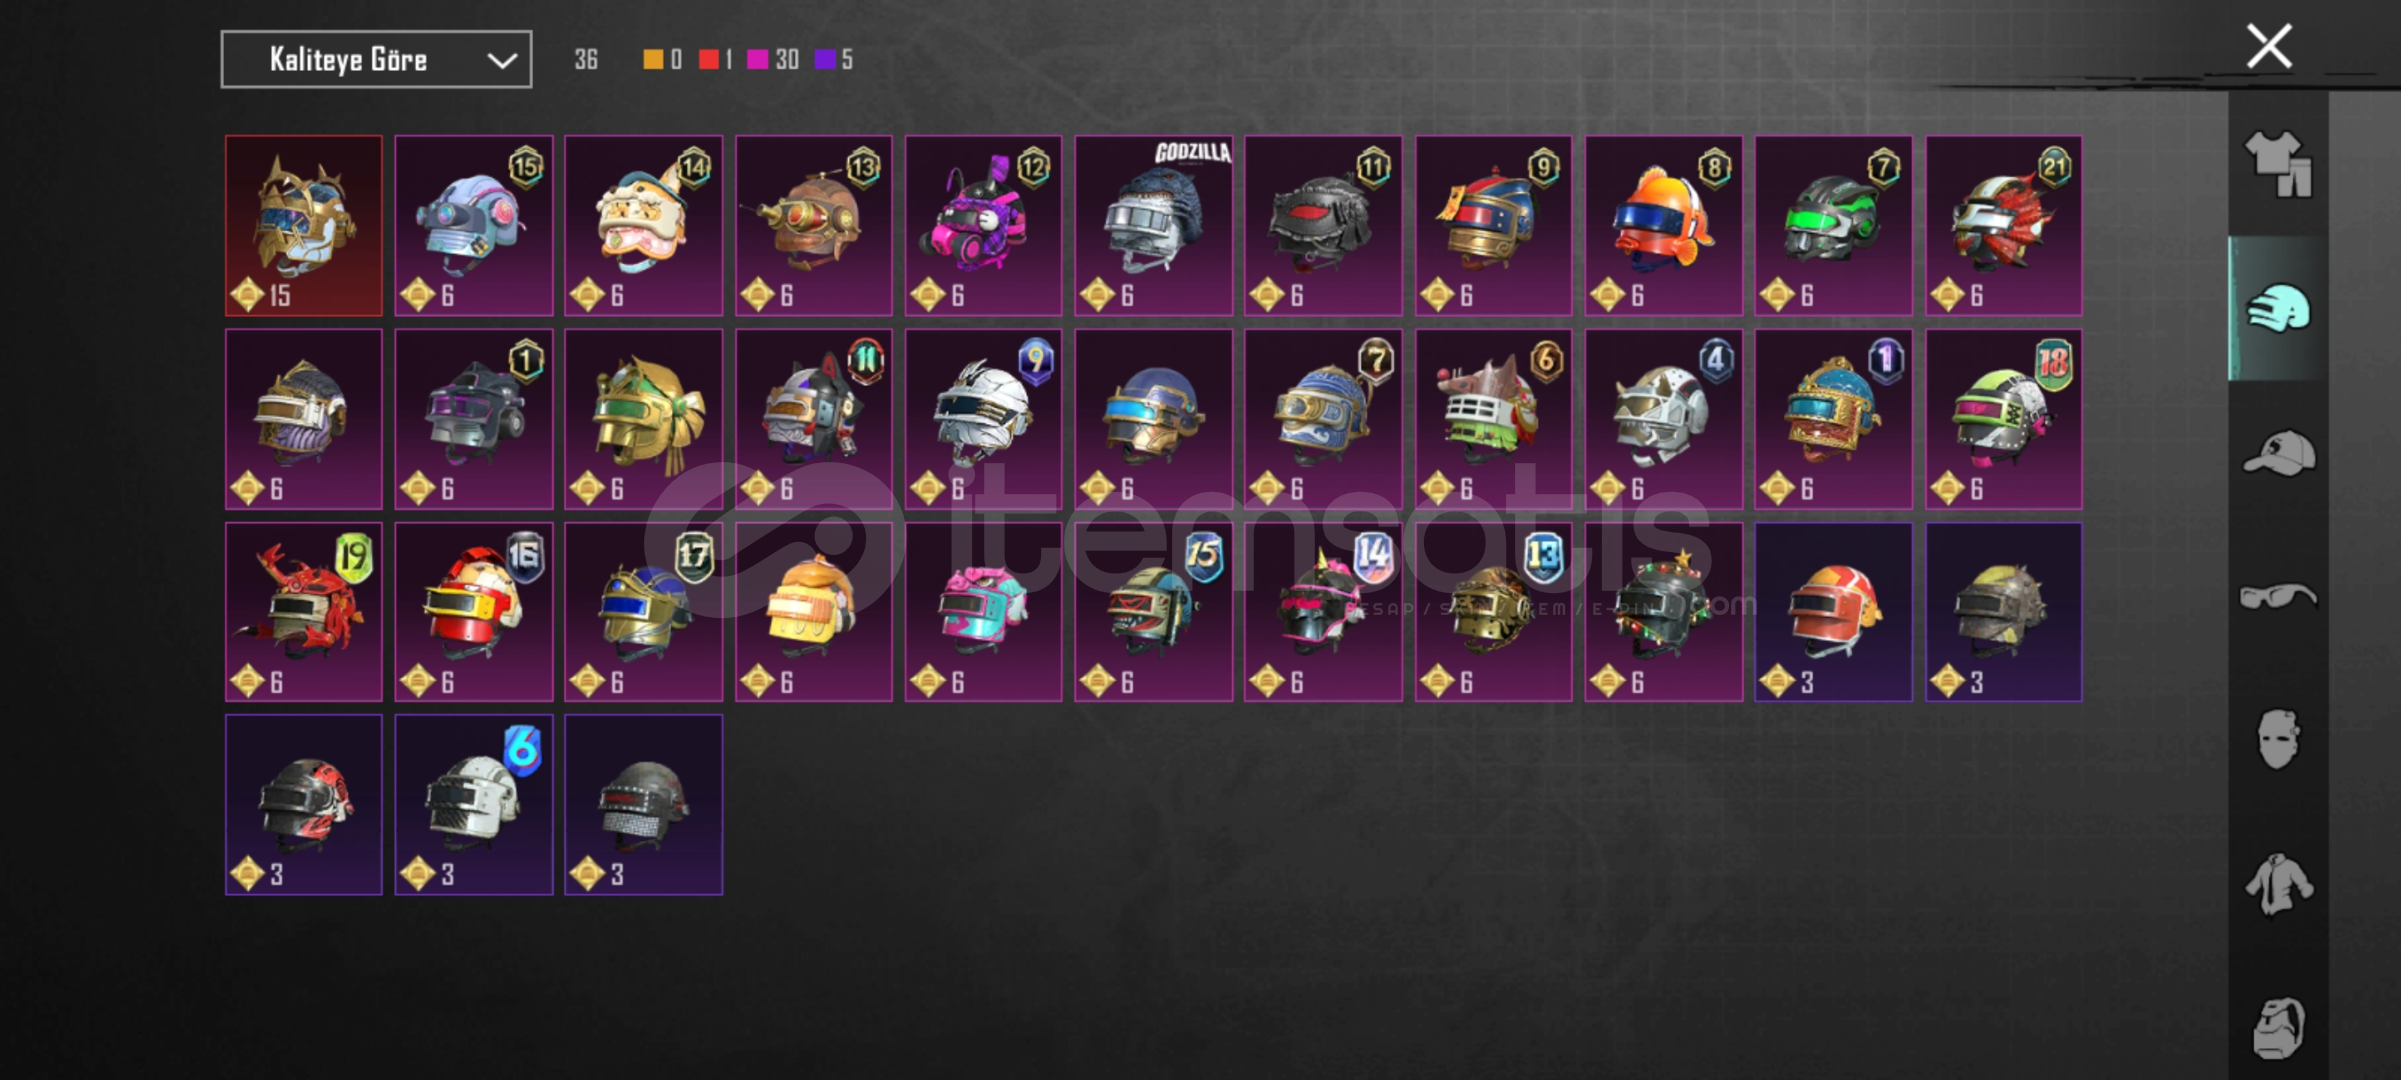Viewport: 2401px width, 1080px height.
Task: Open the outfits clothing category icon
Action: pyautogui.click(x=2278, y=164)
